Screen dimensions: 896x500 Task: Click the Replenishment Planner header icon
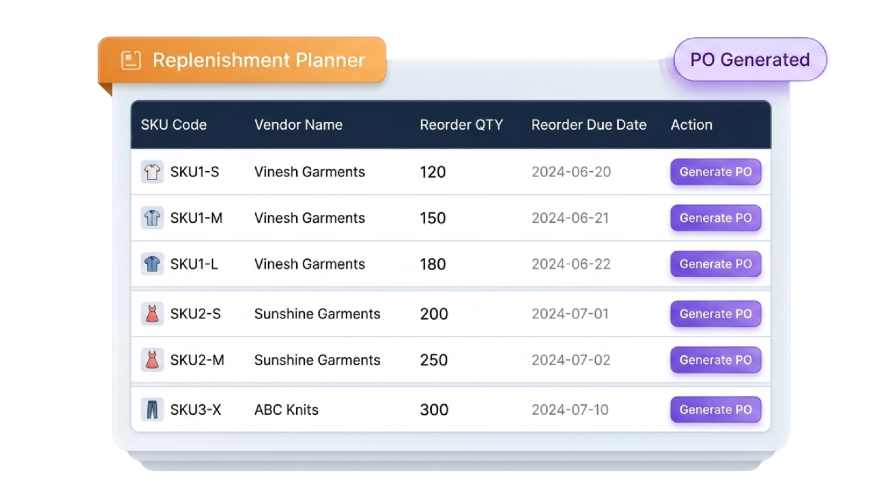131,60
